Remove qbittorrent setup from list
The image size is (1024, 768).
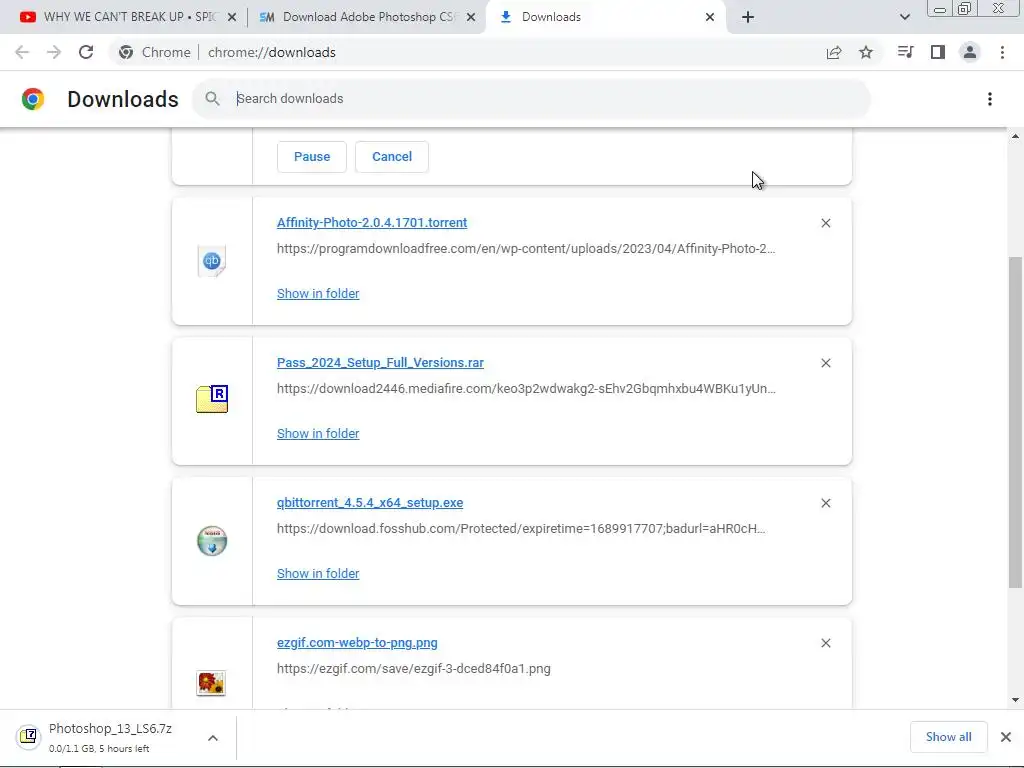825,503
